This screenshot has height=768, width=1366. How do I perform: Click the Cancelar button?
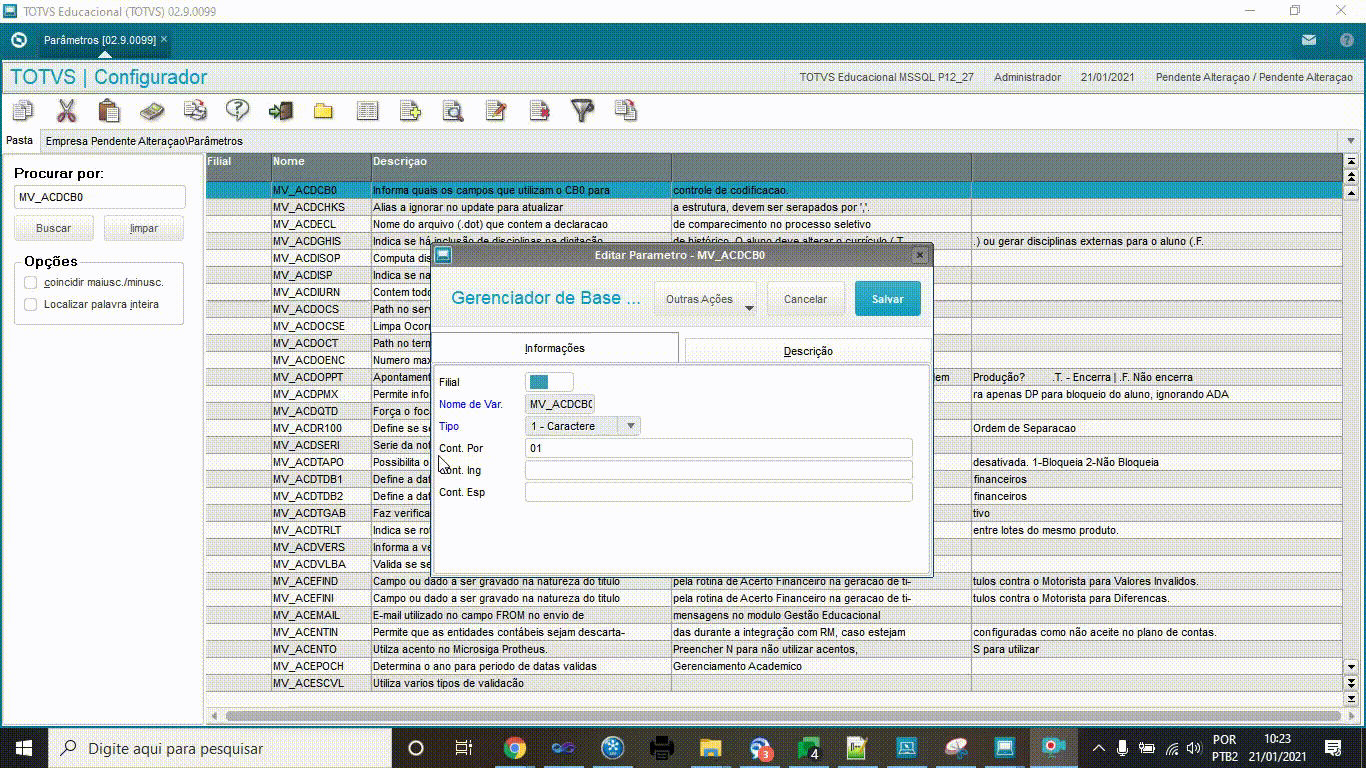coord(805,299)
